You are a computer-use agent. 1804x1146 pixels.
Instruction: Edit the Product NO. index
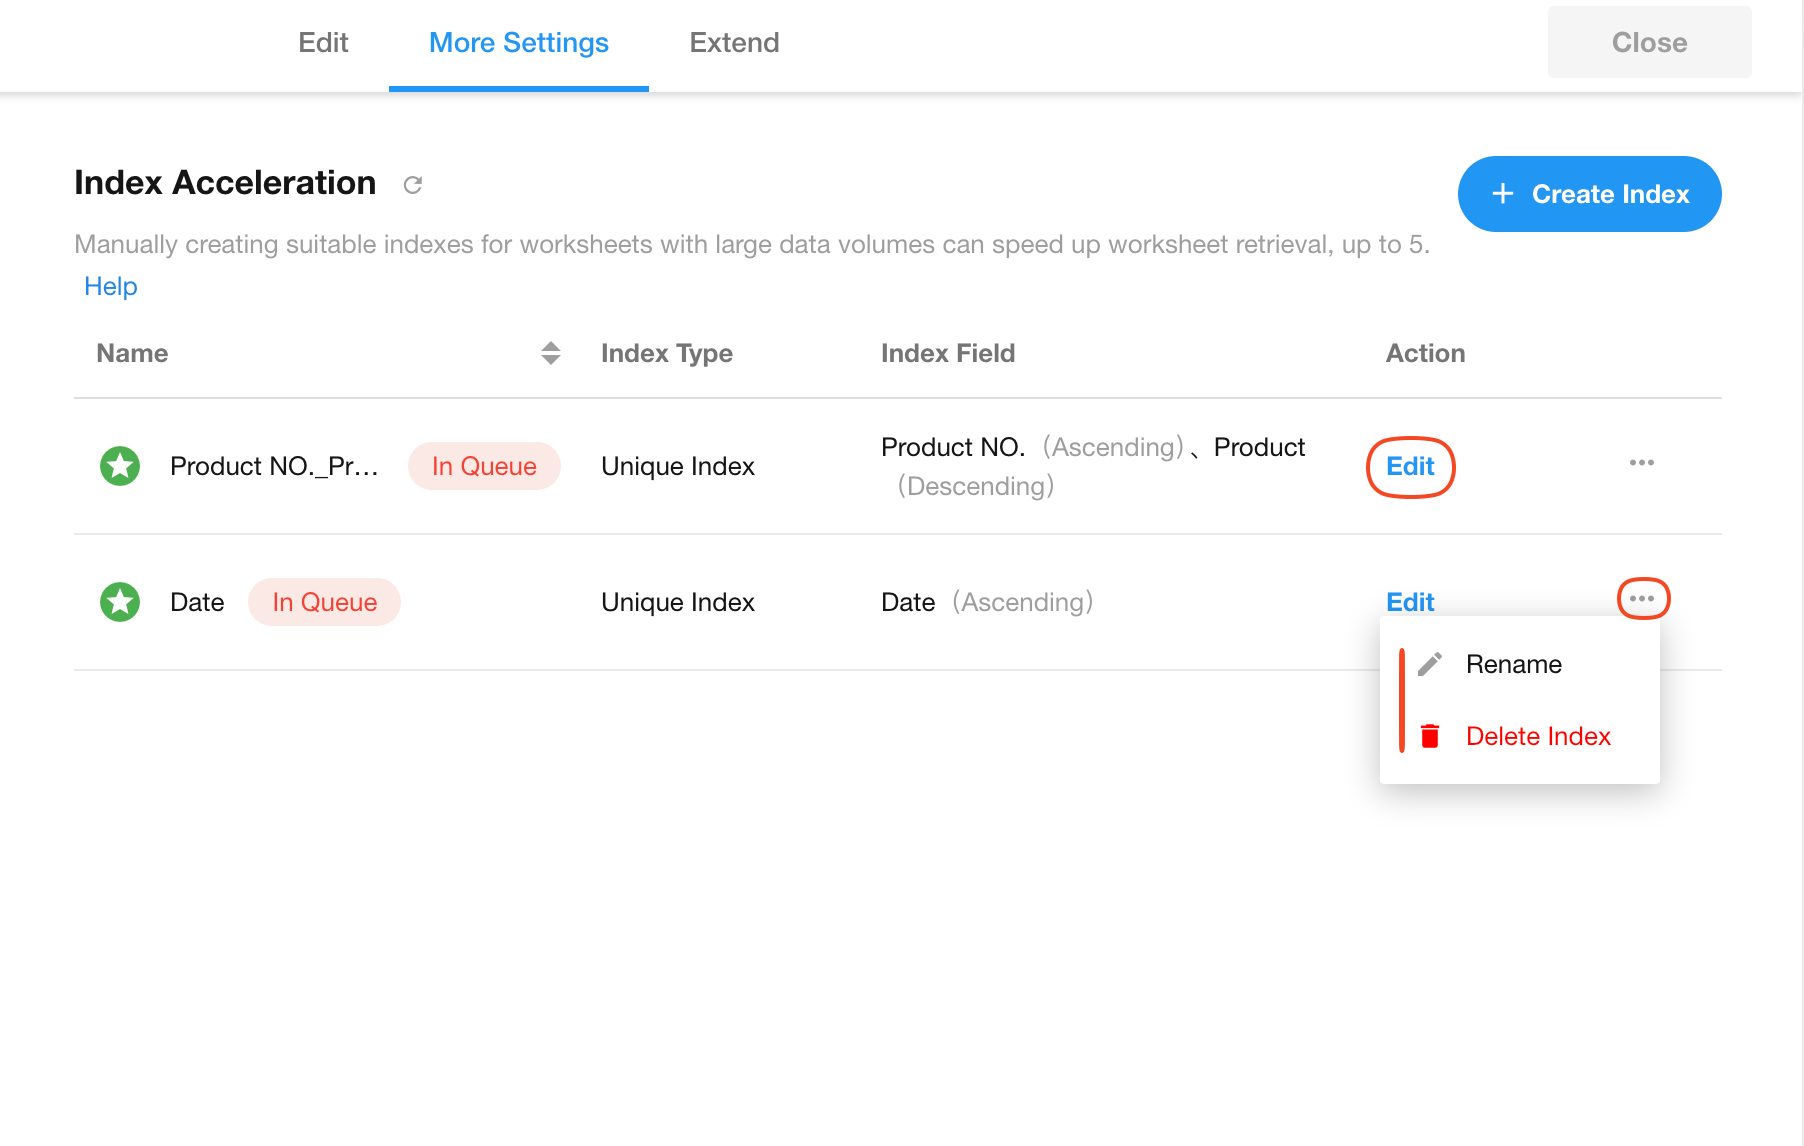coord(1410,466)
